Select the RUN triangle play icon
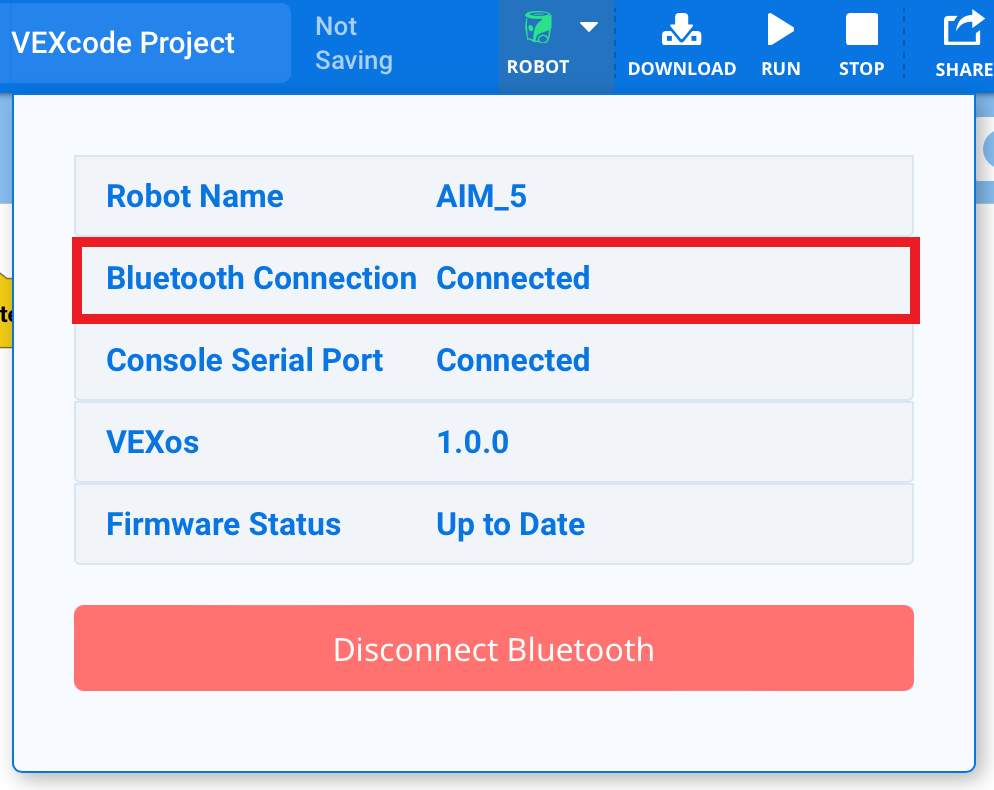This screenshot has width=994, height=790. pyautogui.click(x=781, y=30)
